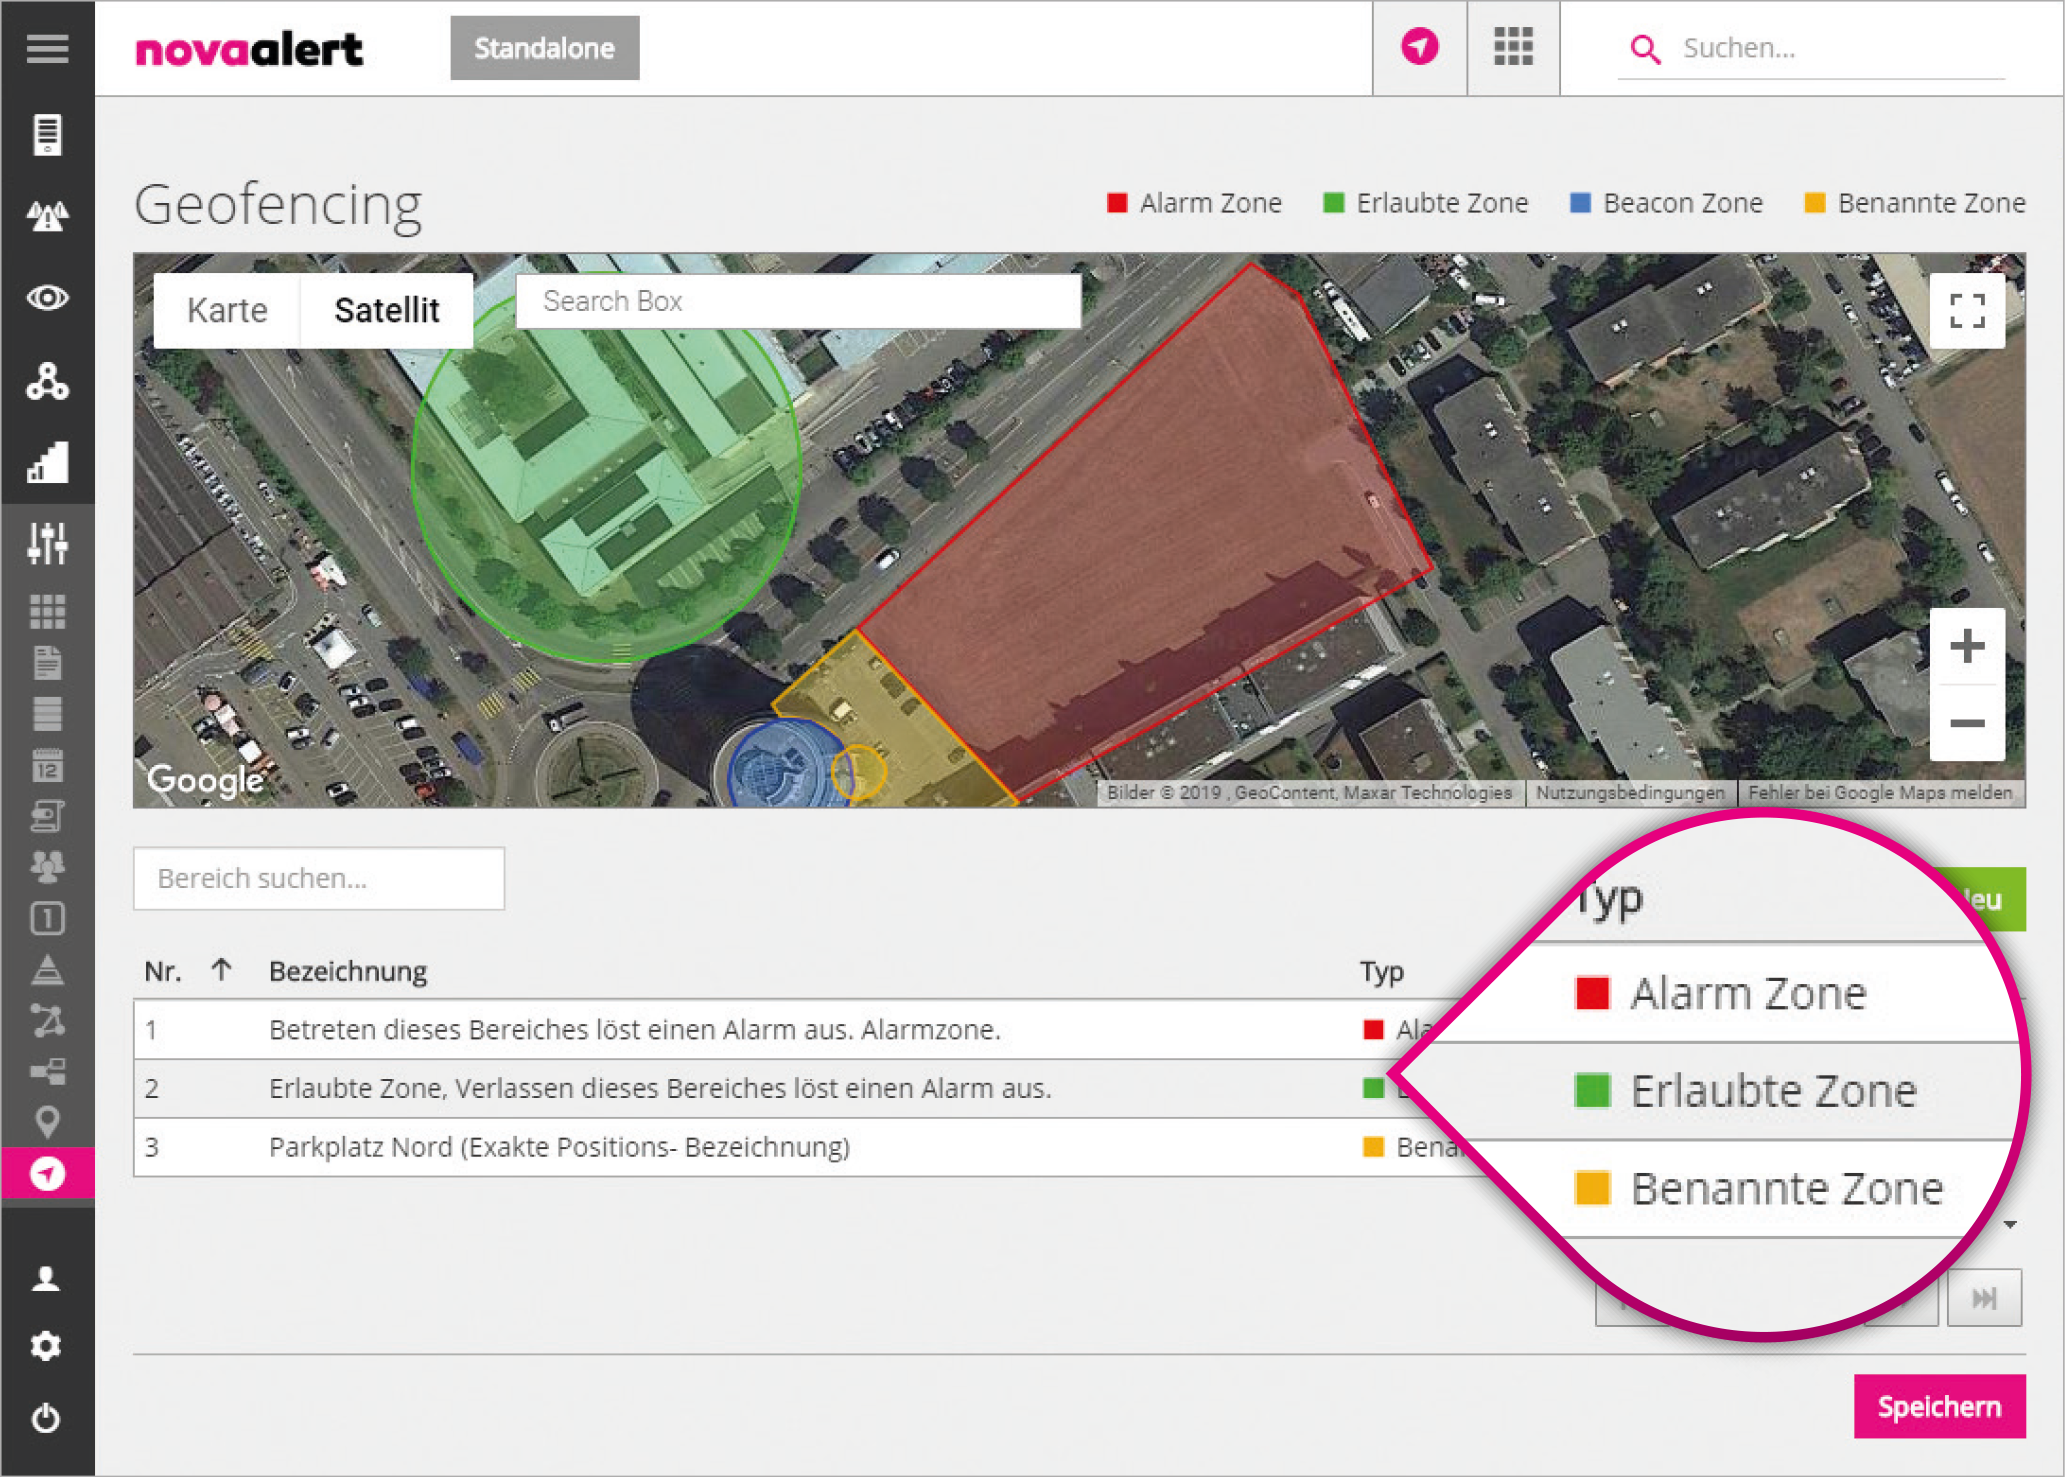Click the Standalone button

(544, 48)
